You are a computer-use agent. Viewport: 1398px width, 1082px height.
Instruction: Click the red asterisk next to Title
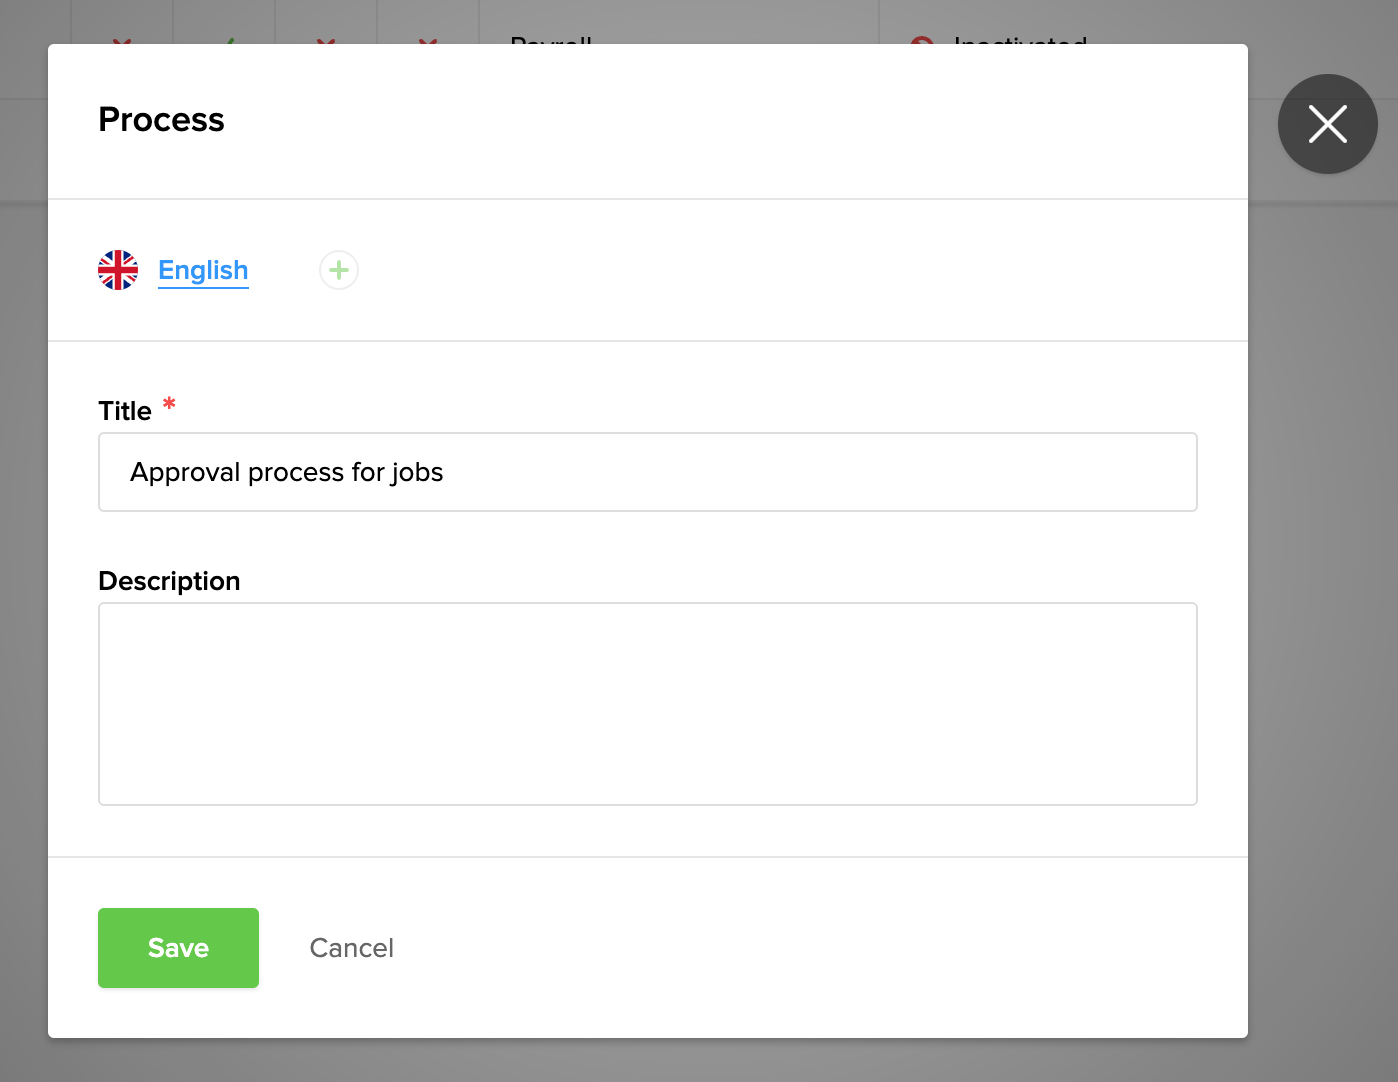168,405
